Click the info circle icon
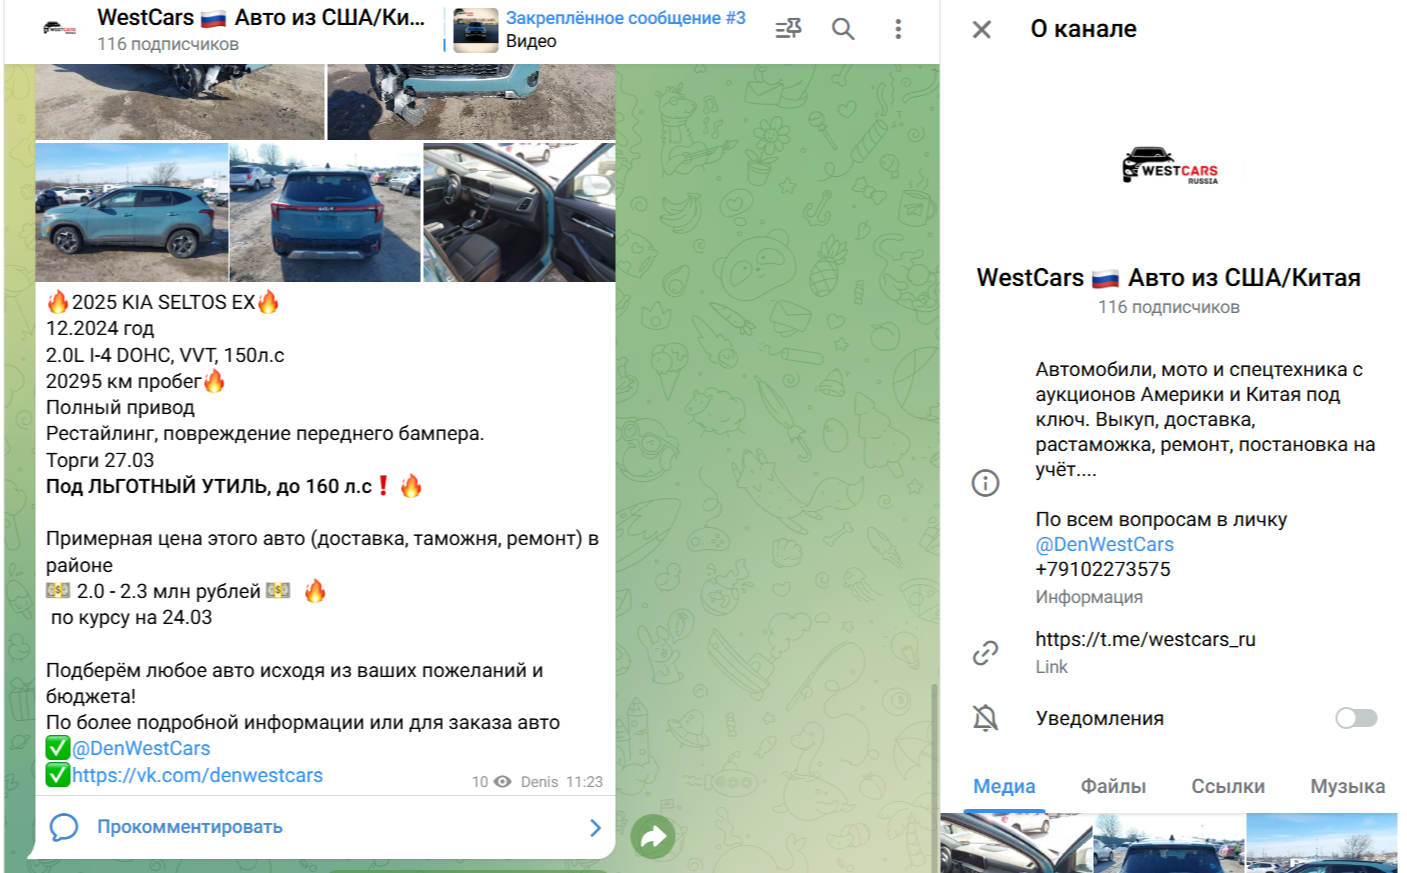The width and height of the screenshot is (1407, 873). pos(985,484)
